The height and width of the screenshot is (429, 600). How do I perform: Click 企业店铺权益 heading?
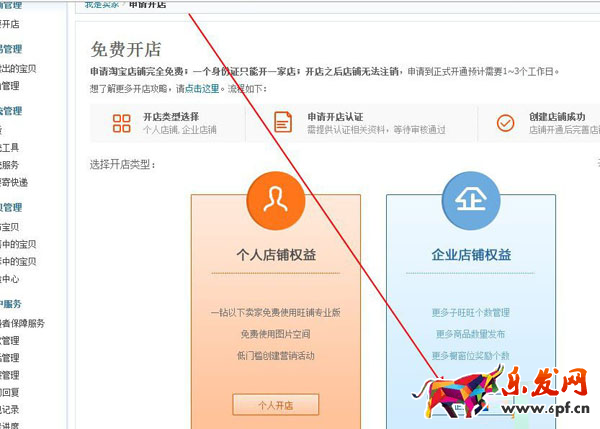(471, 254)
